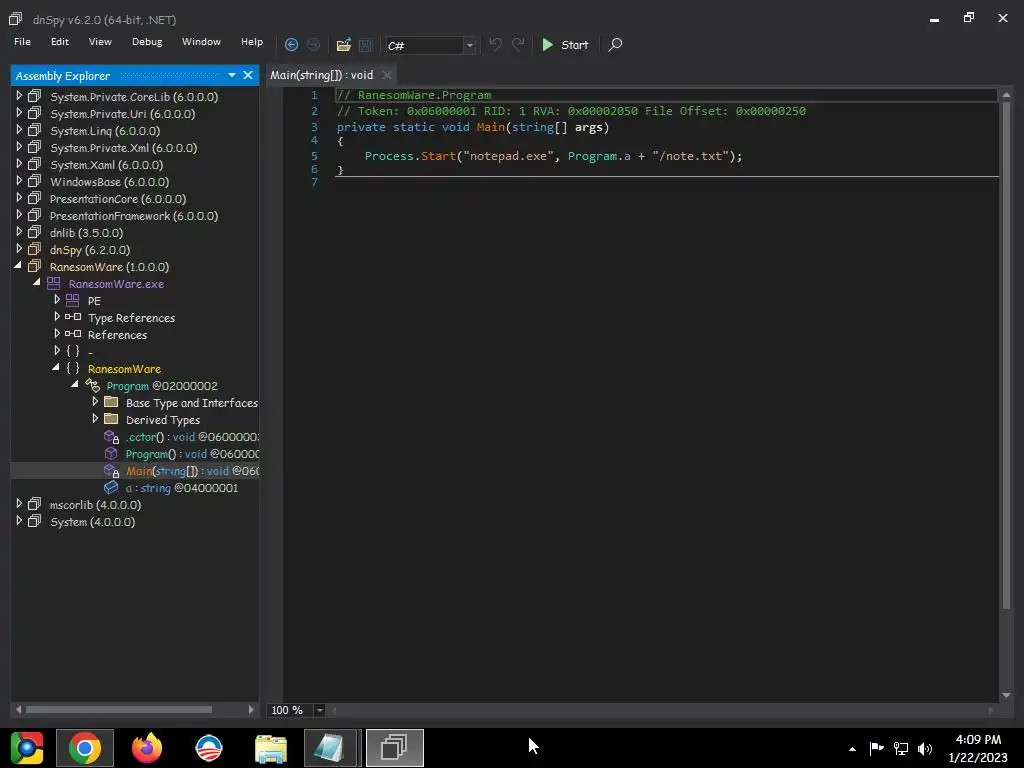Collapse the RanesomWare namespace node
Image resolution: width=1024 pixels, height=768 pixels.
click(x=56, y=368)
